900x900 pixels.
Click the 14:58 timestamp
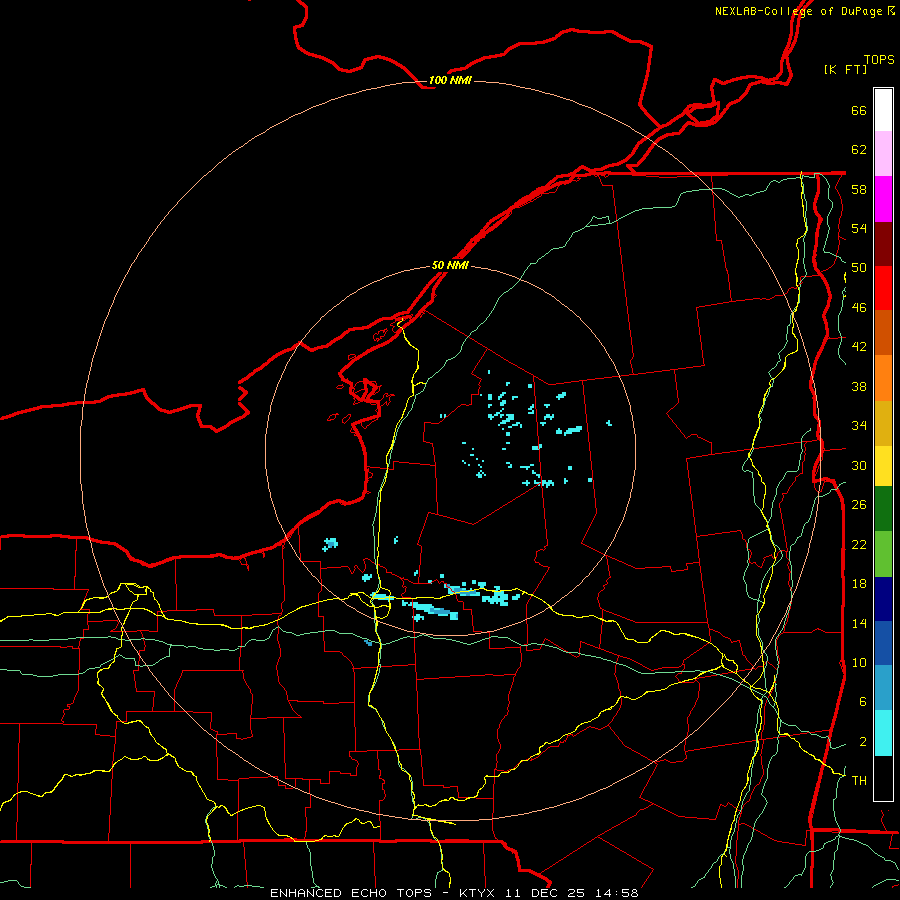pyautogui.click(x=617, y=893)
